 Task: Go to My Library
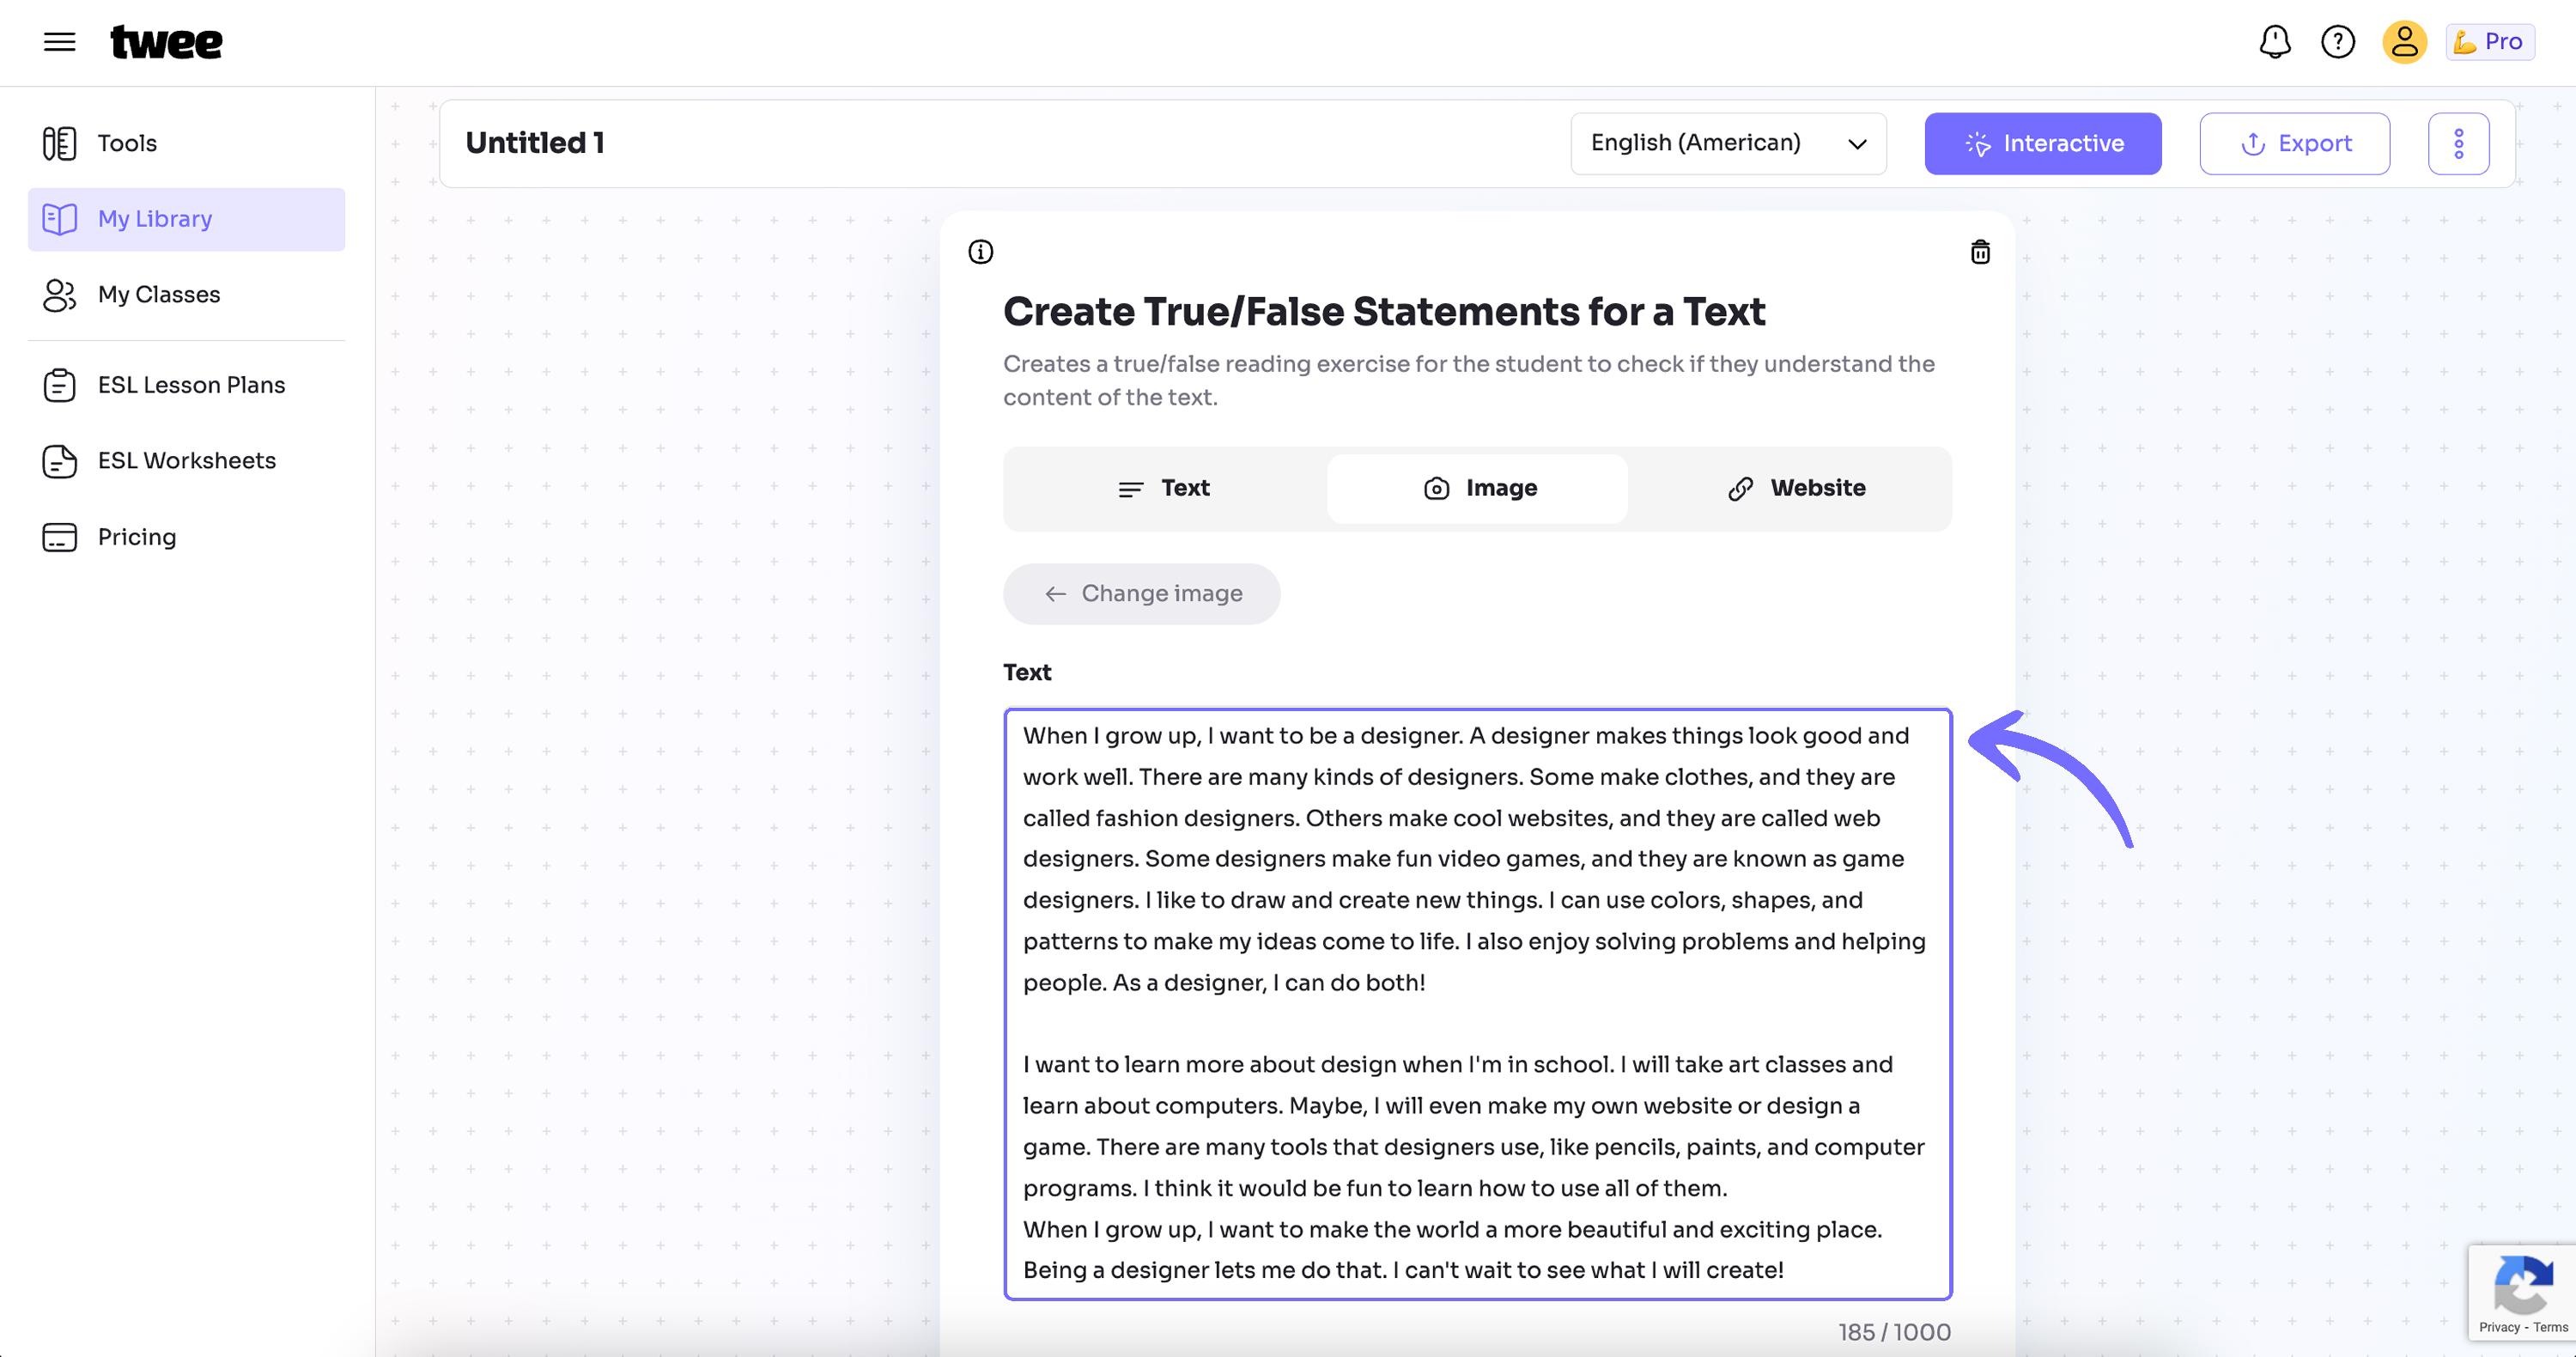click(x=186, y=219)
